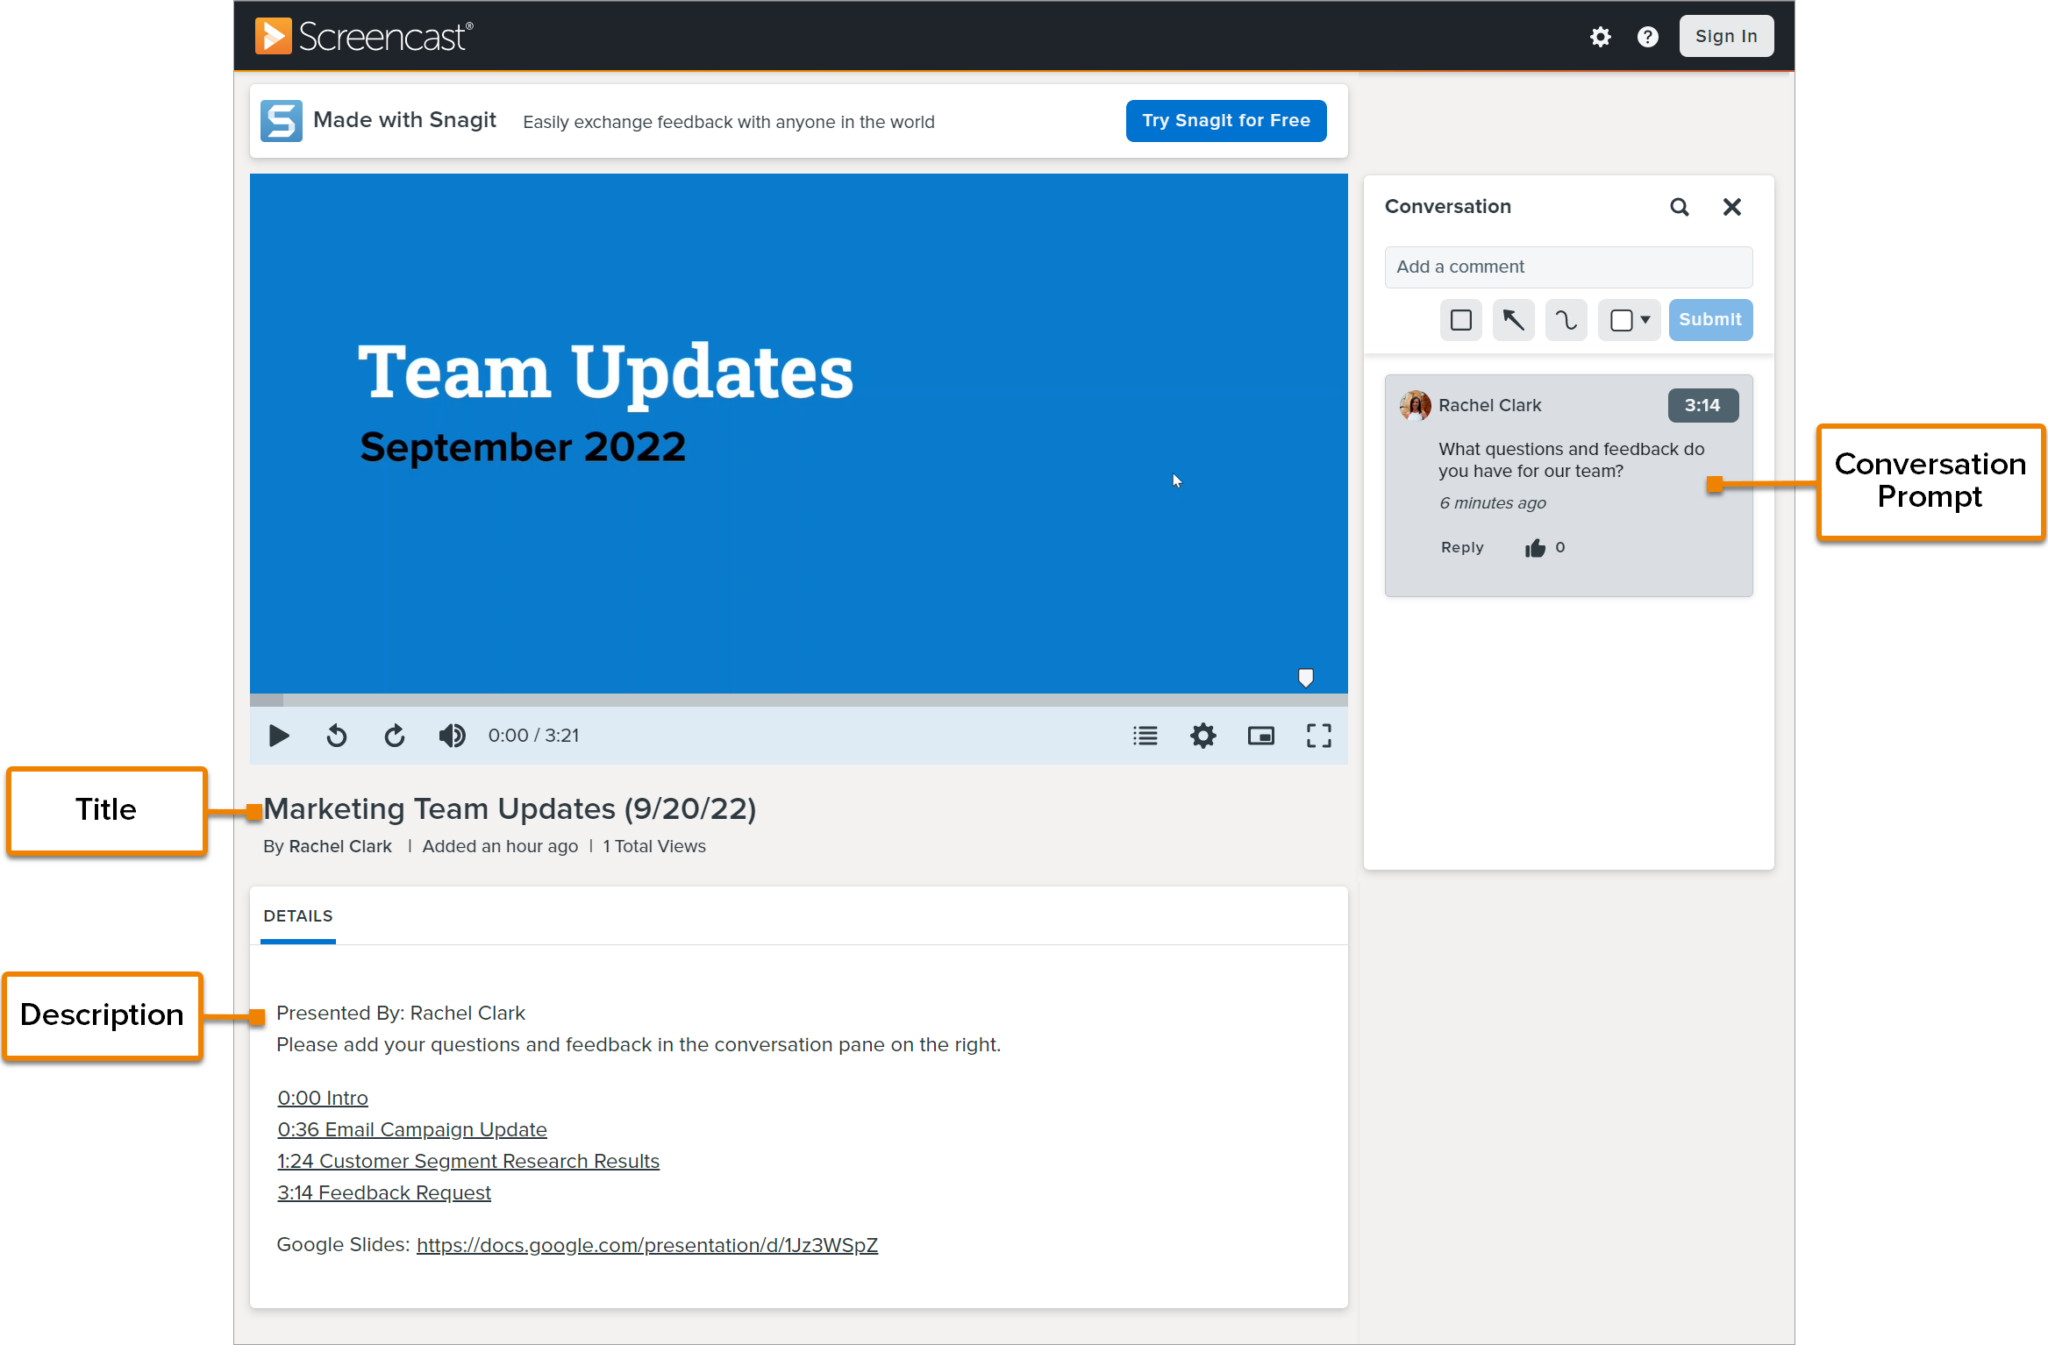Click the play button to start video
Image resolution: width=2048 pixels, height=1345 pixels.
(278, 736)
